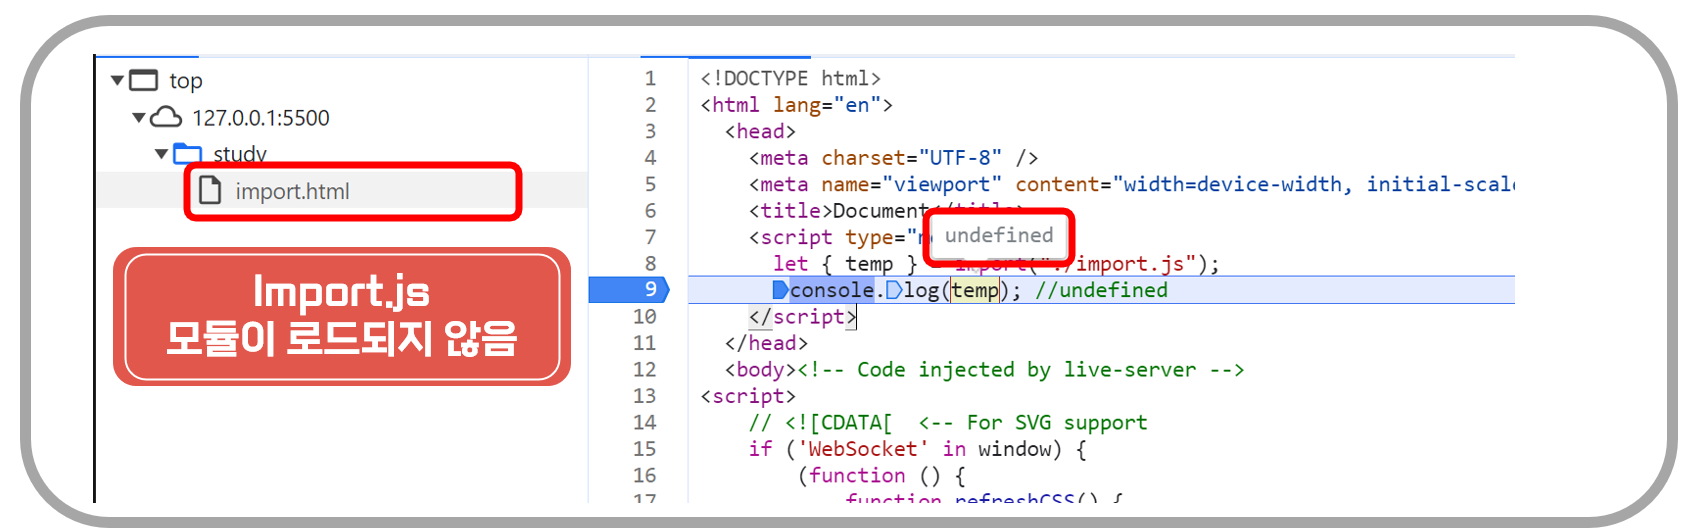The image size is (1696, 529).
Task: Click the let keyword on line 8
Action: [791, 264]
